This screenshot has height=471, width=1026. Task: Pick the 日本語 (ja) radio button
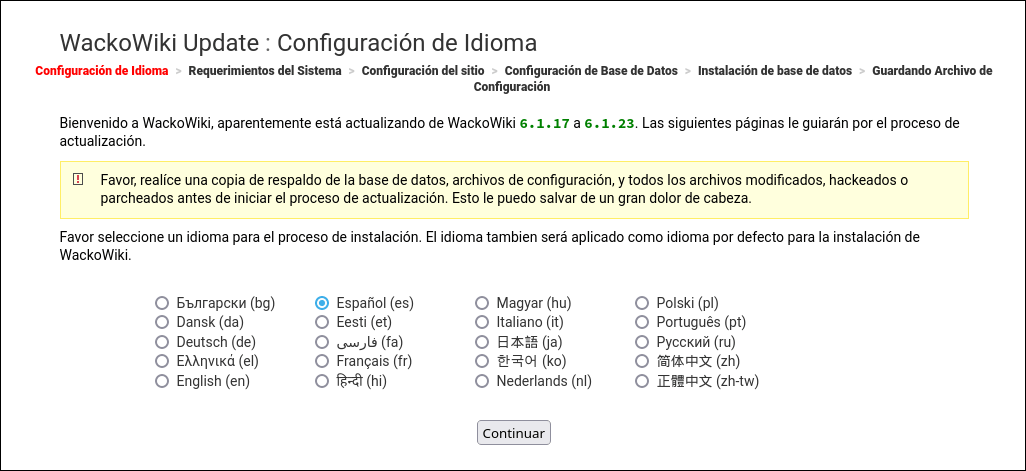(482, 342)
